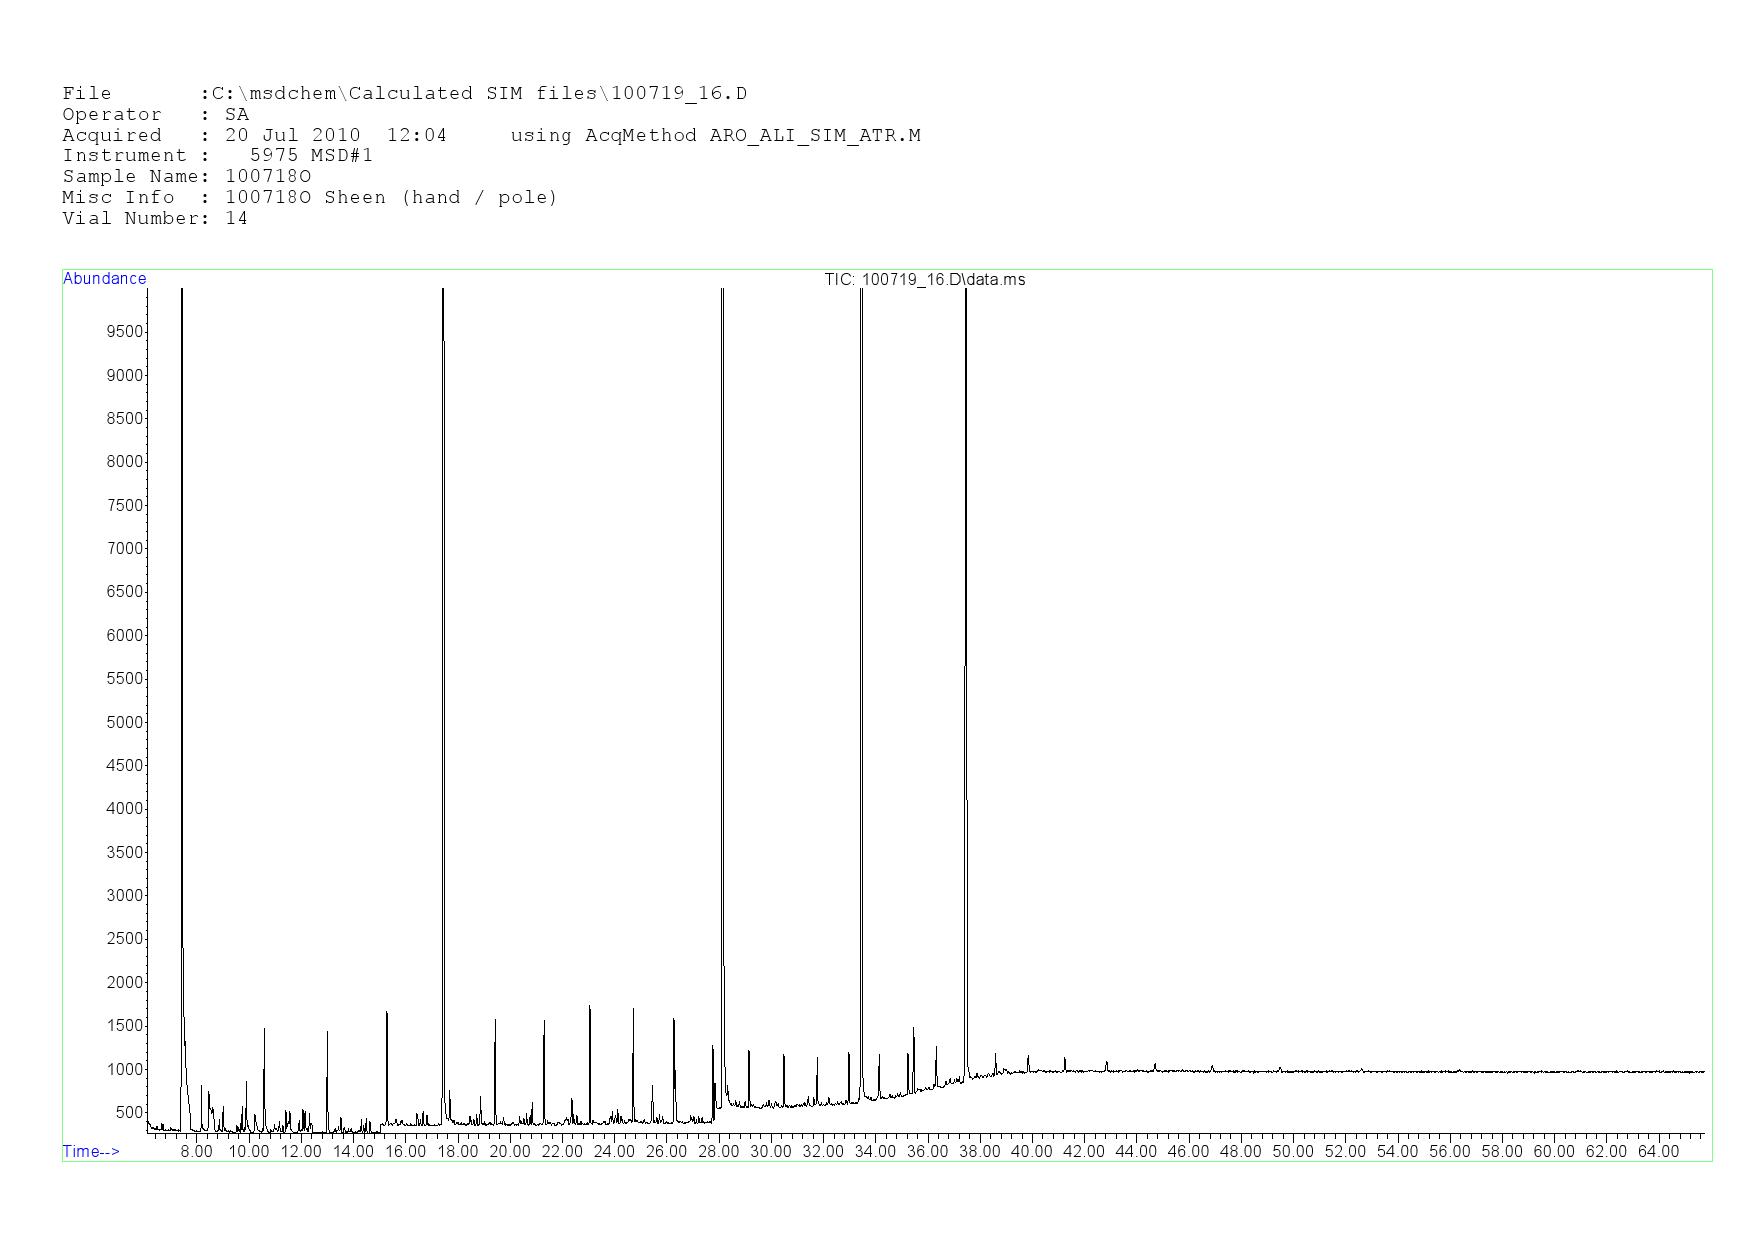Click the Vial Number 14 line
The height and width of the screenshot is (1240, 1754).
coord(155,218)
